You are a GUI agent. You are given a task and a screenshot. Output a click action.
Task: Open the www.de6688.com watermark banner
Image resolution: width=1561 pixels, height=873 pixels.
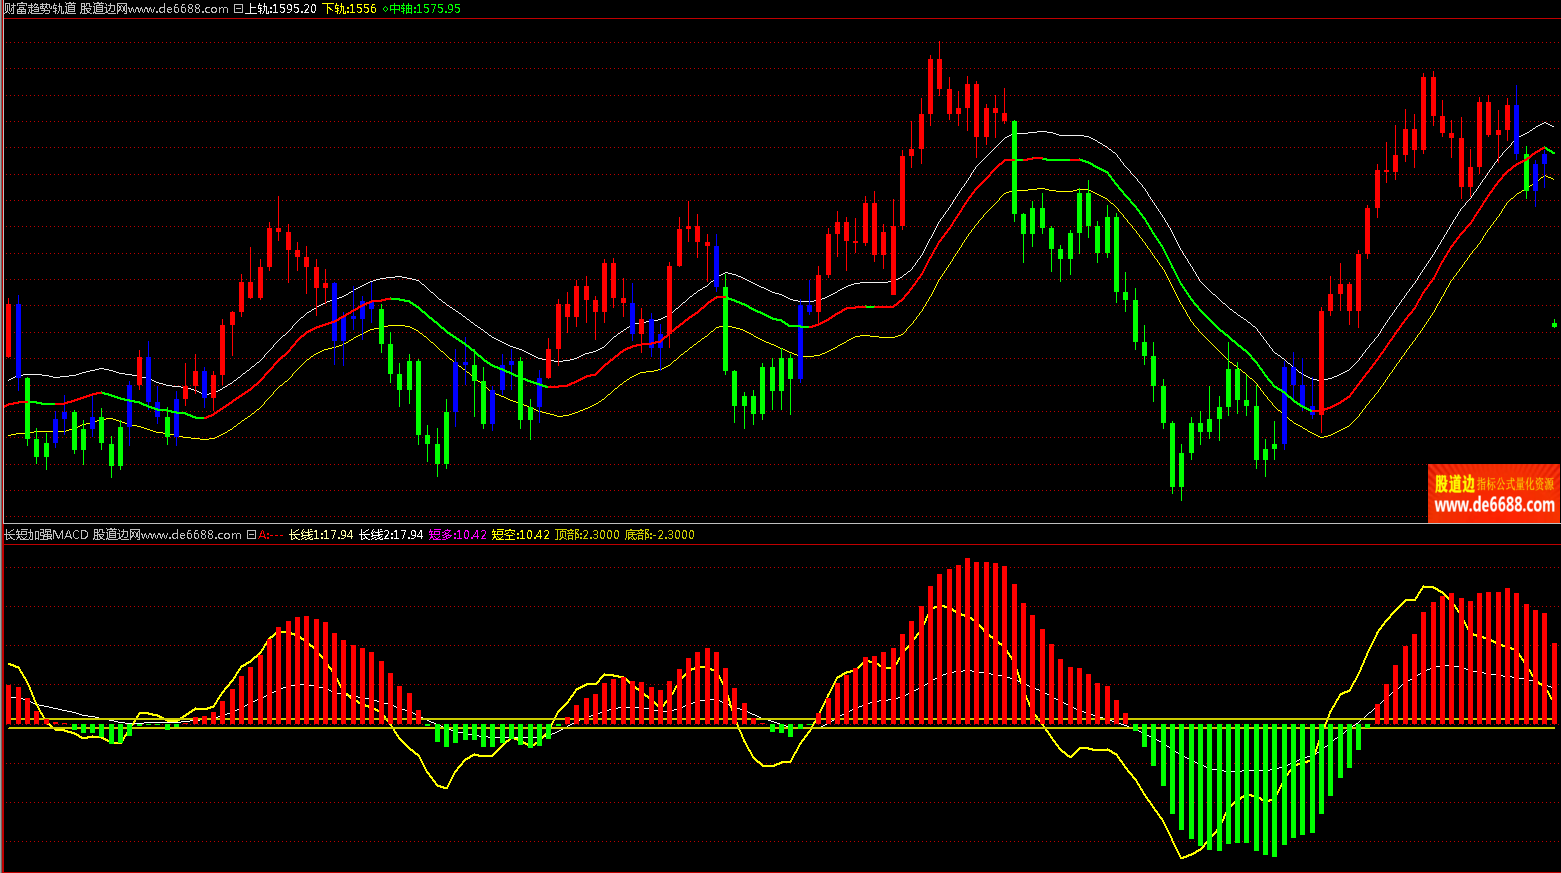pos(1494,505)
